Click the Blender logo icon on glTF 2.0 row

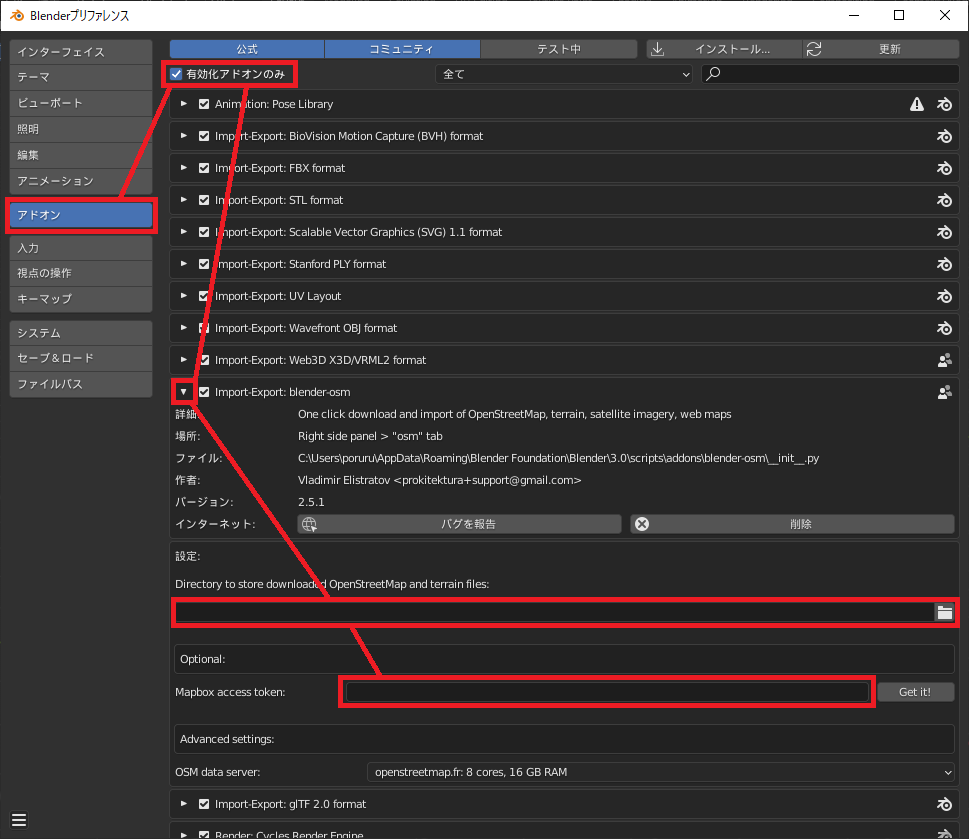[943, 804]
